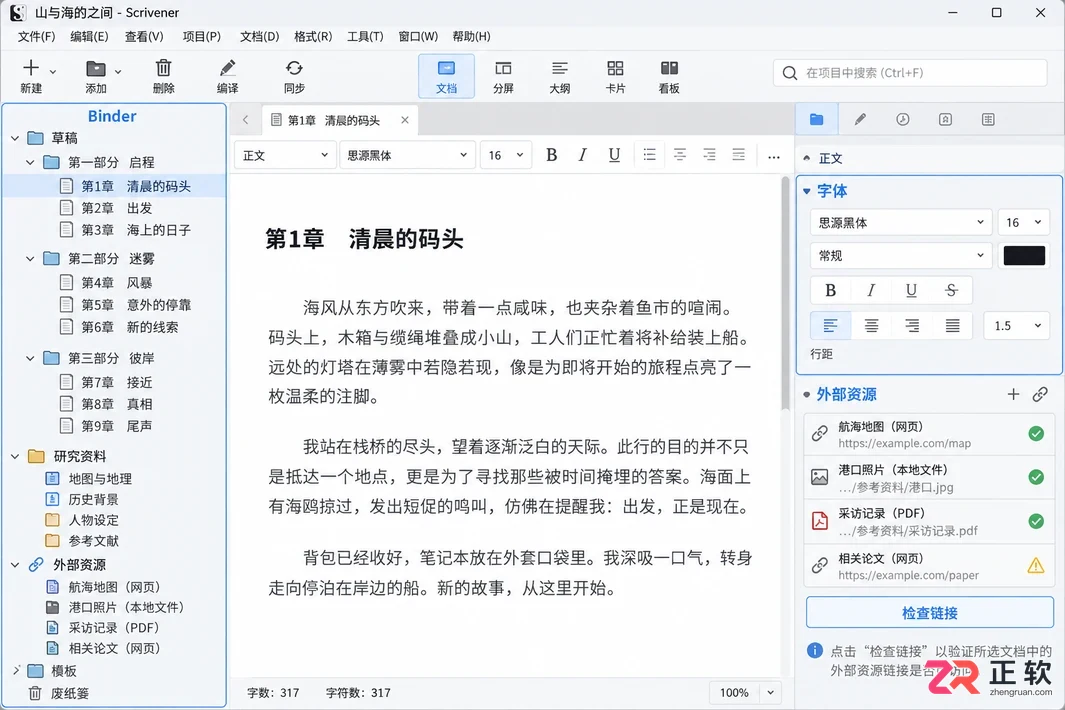Switch to 卡片 corkboard view

pyautogui.click(x=615, y=76)
